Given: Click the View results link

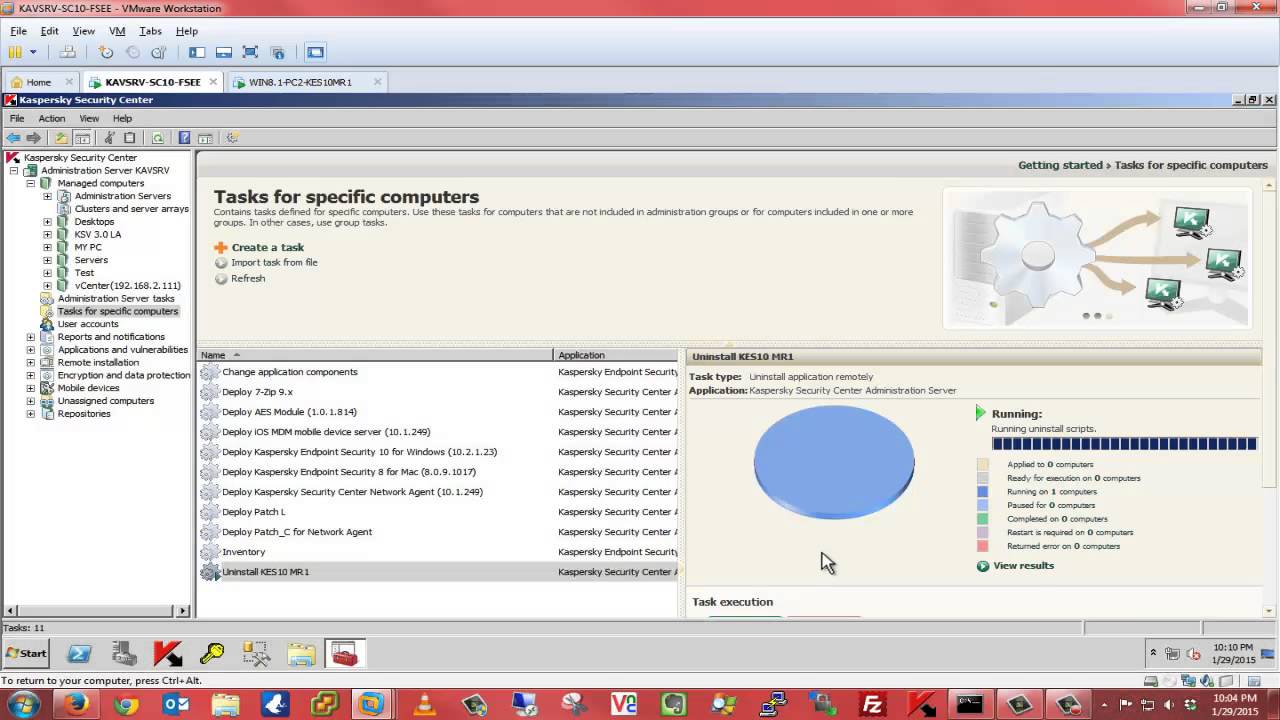Looking at the screenshot, I should click(x=1023, y=565).
